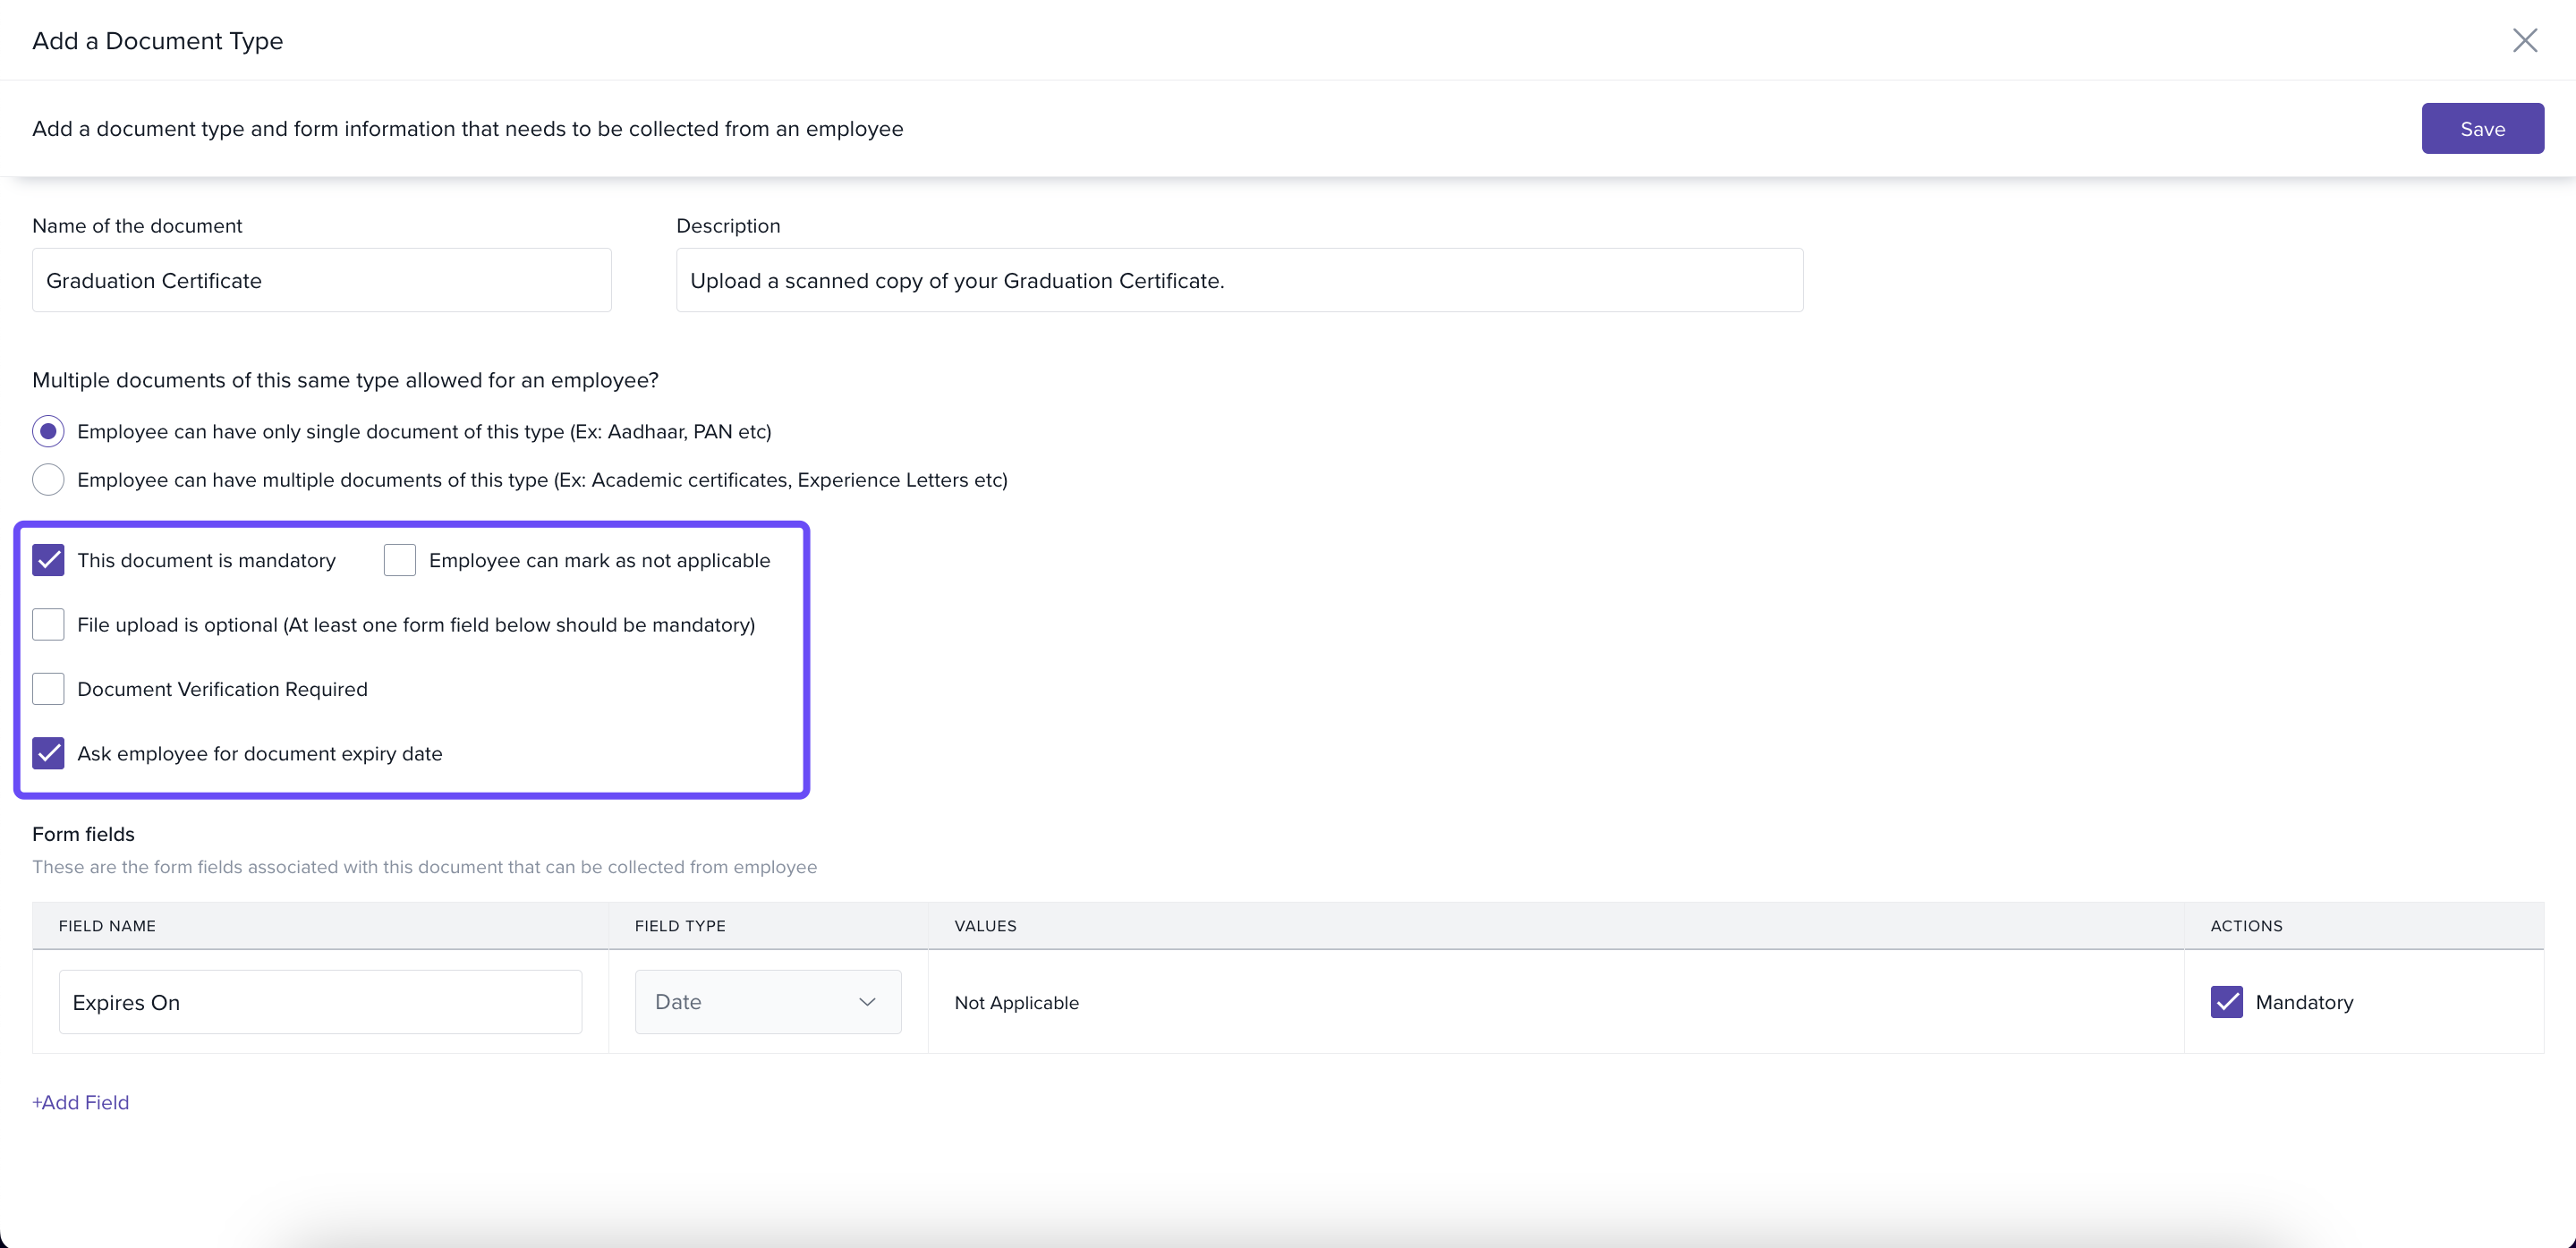Close the Add a Document Type dialog
Viewport: 2576px width, 1248px height.
tap(2524, 40)
